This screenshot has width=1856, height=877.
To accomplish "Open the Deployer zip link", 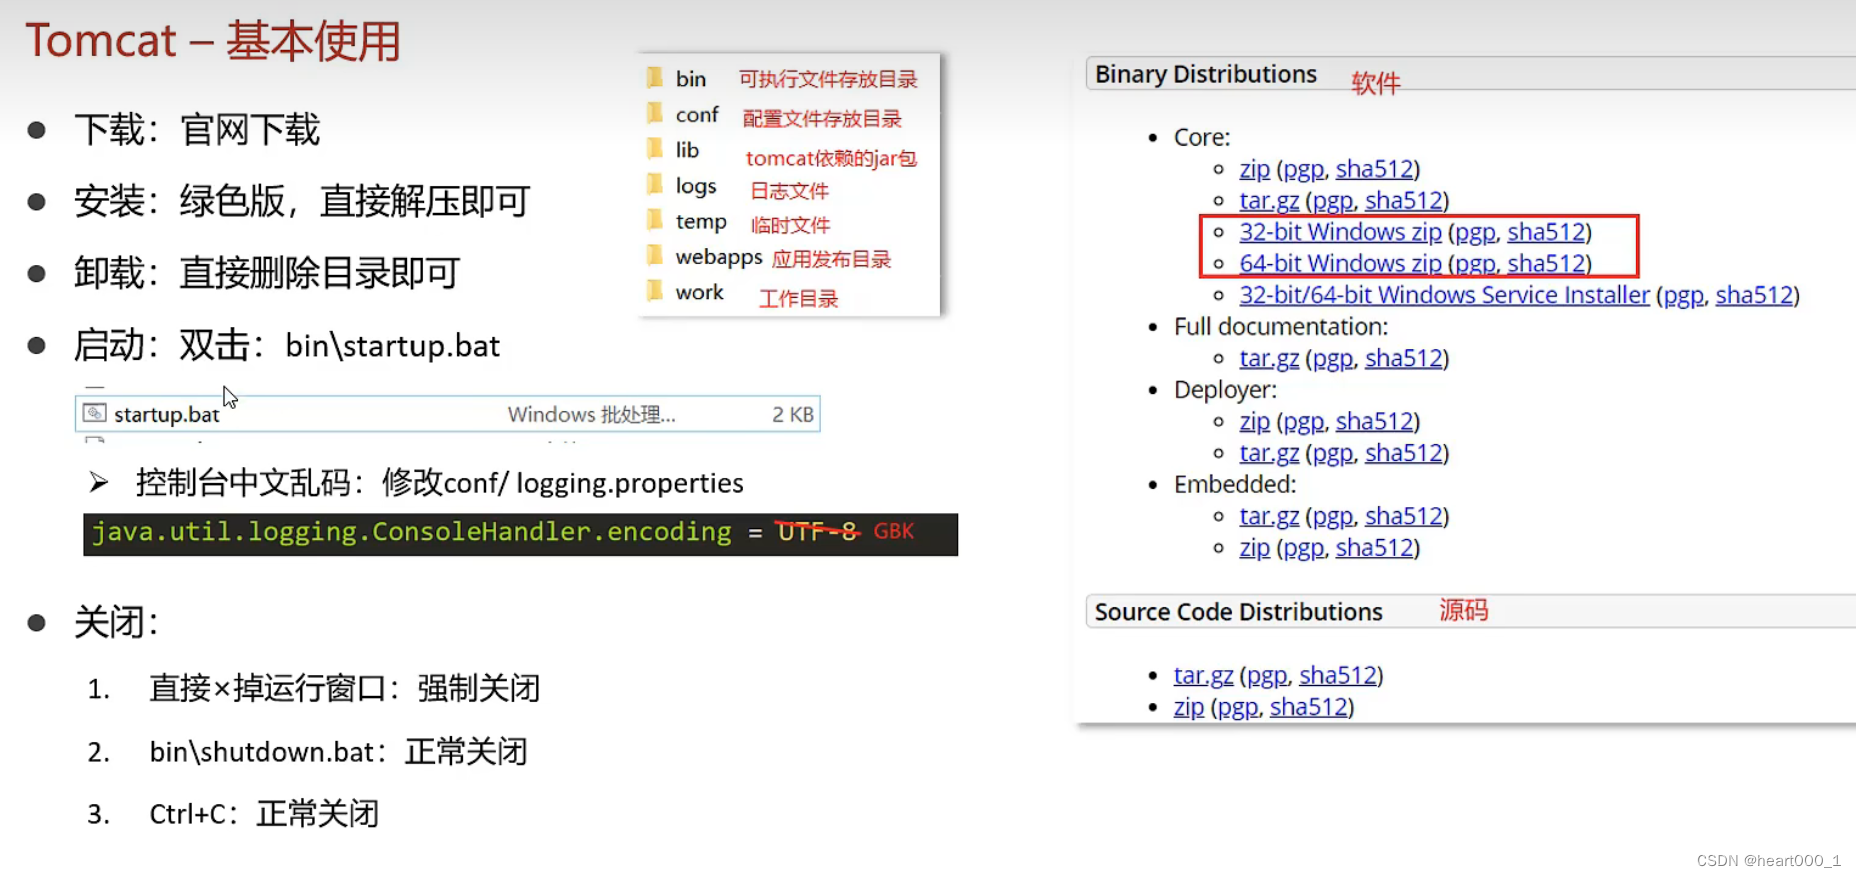I will coord(1254,422).
